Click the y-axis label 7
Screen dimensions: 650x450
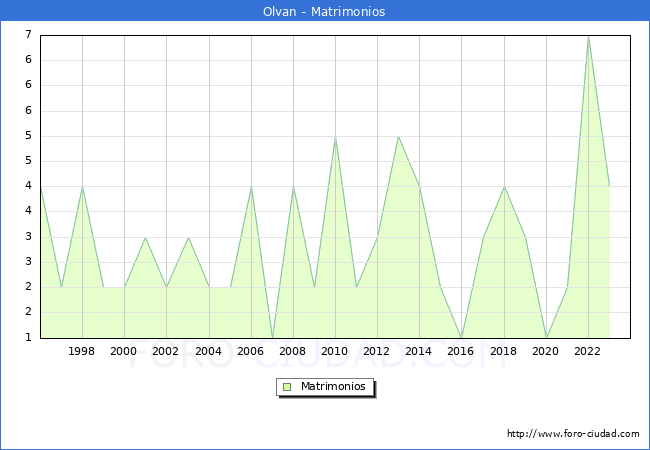[28, 35]
